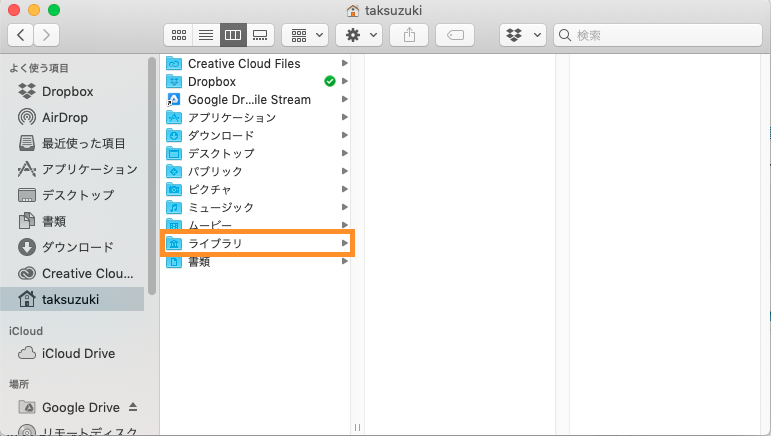This screenshot has height=436, width=771.
Task: Open the Dropbox toolbar dropdown
Action: click(x=522, y=35)
